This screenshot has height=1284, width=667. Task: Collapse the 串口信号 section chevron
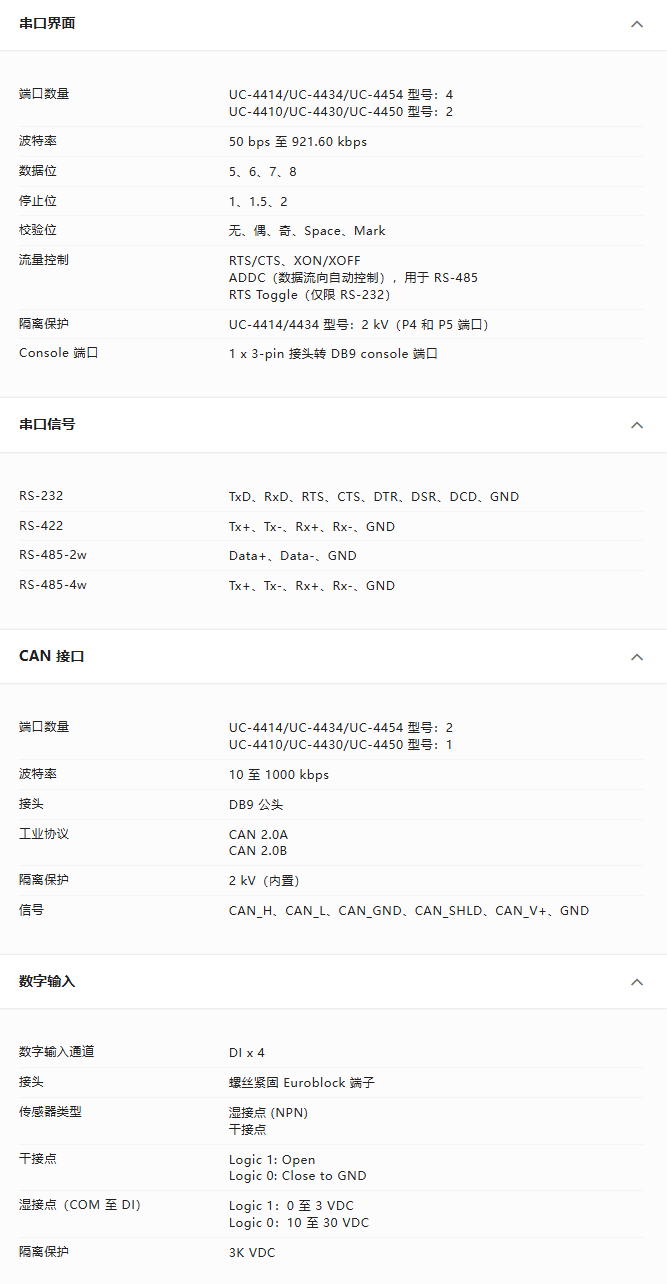coord(637,425)
